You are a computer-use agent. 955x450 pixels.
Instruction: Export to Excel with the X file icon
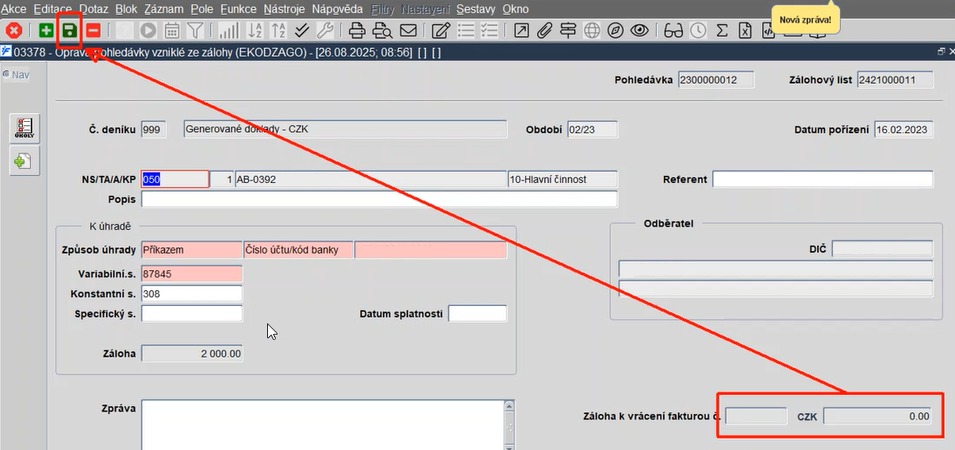pos(745,30)
